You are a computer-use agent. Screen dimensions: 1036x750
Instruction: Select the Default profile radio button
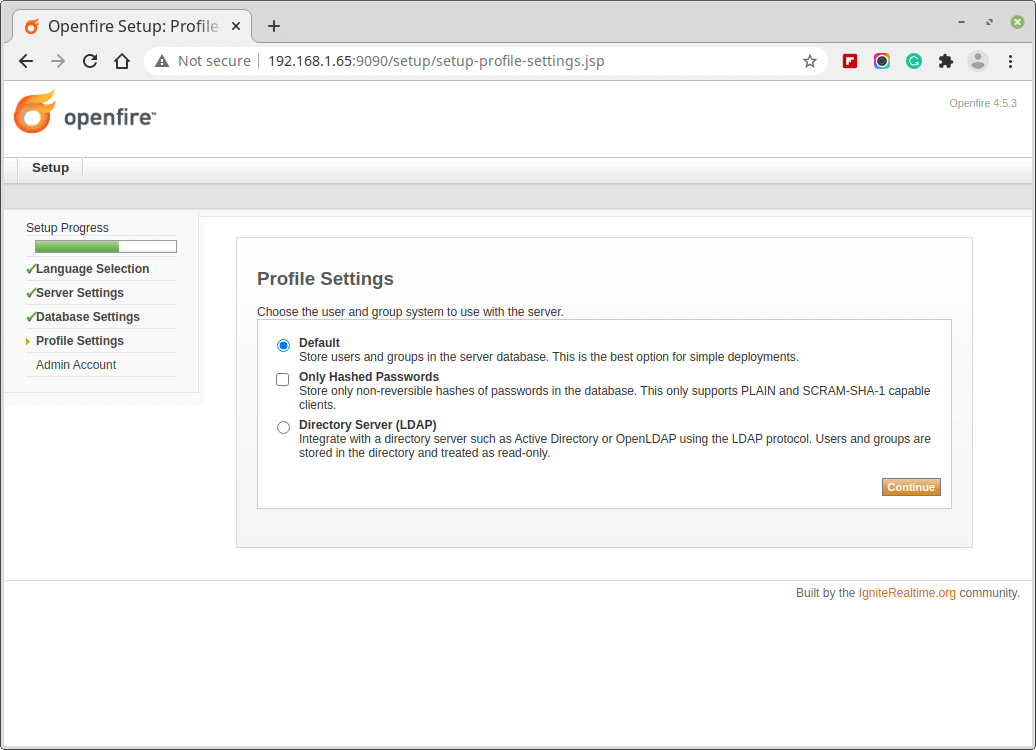284,346
